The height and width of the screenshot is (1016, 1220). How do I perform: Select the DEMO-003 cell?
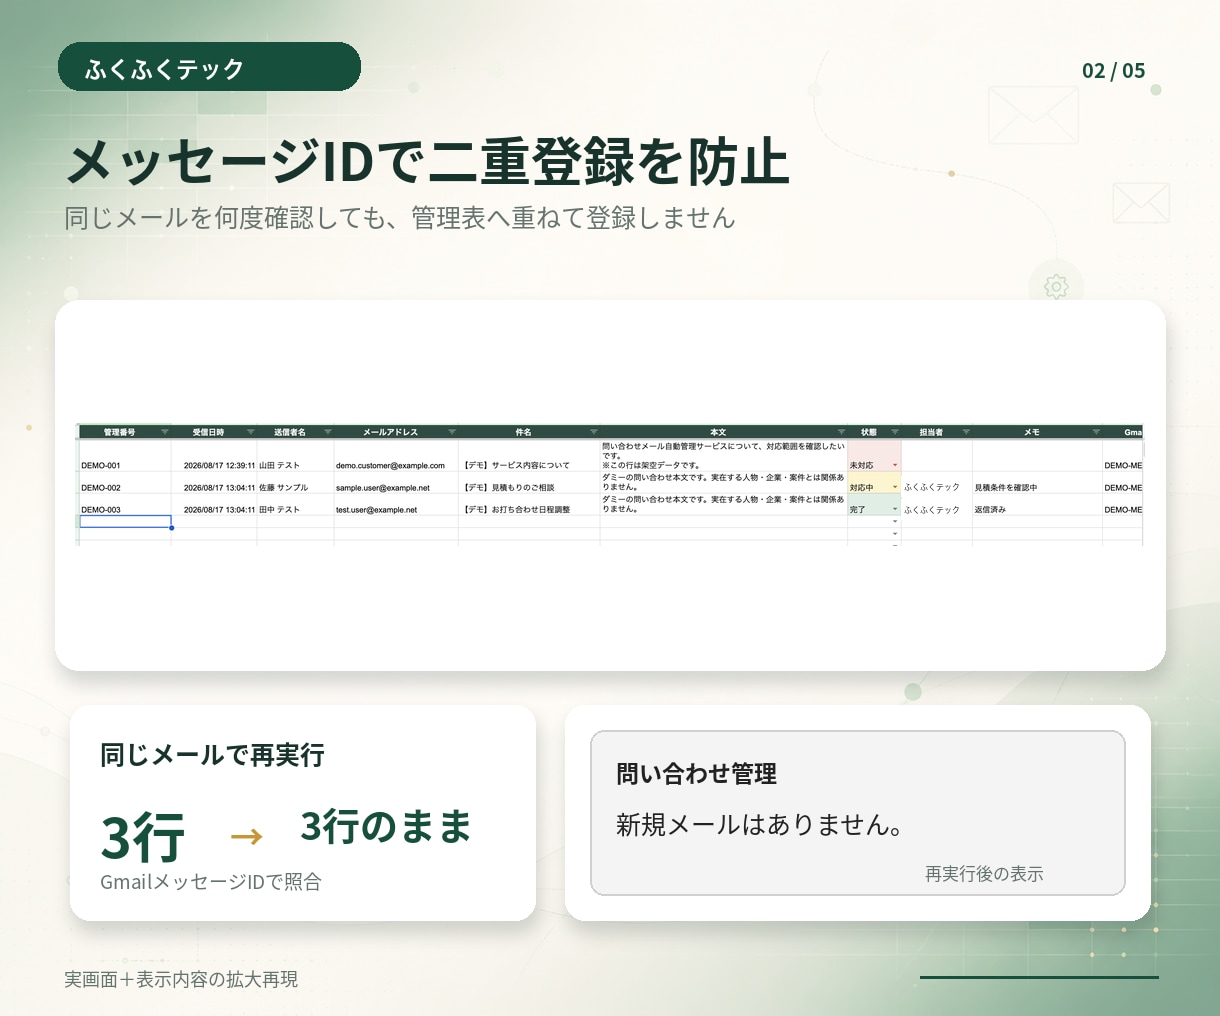(x=125, y=505)
